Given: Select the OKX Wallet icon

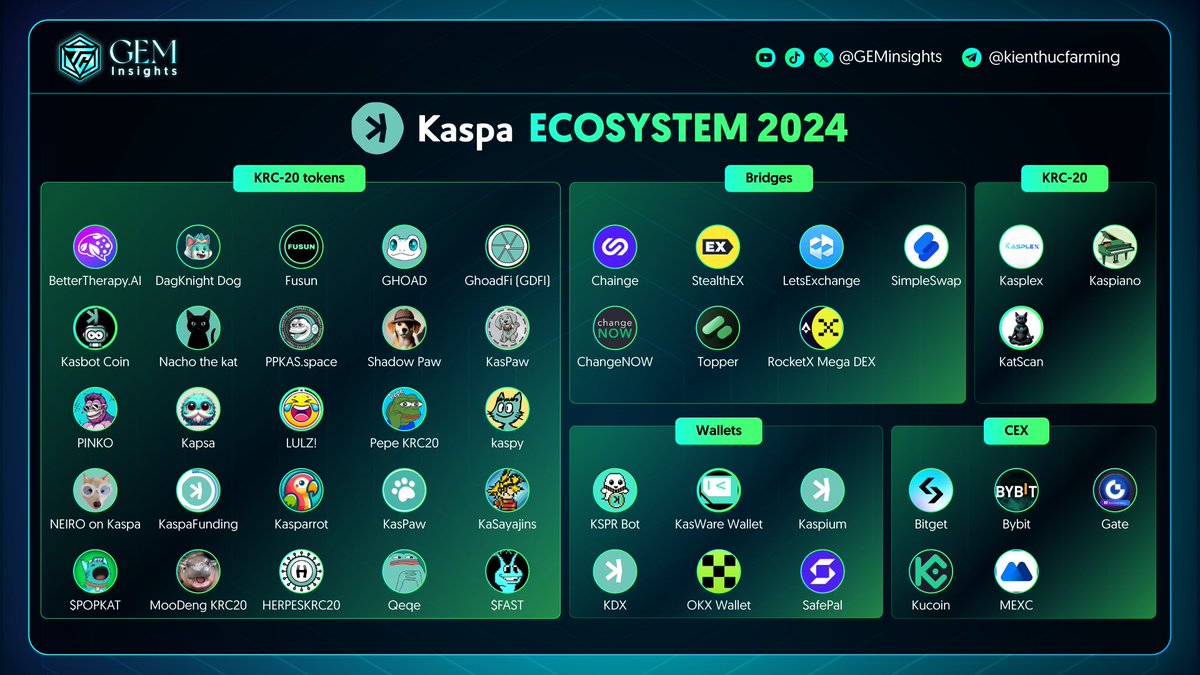Looking at the screenshot, I should coord(718,571).
